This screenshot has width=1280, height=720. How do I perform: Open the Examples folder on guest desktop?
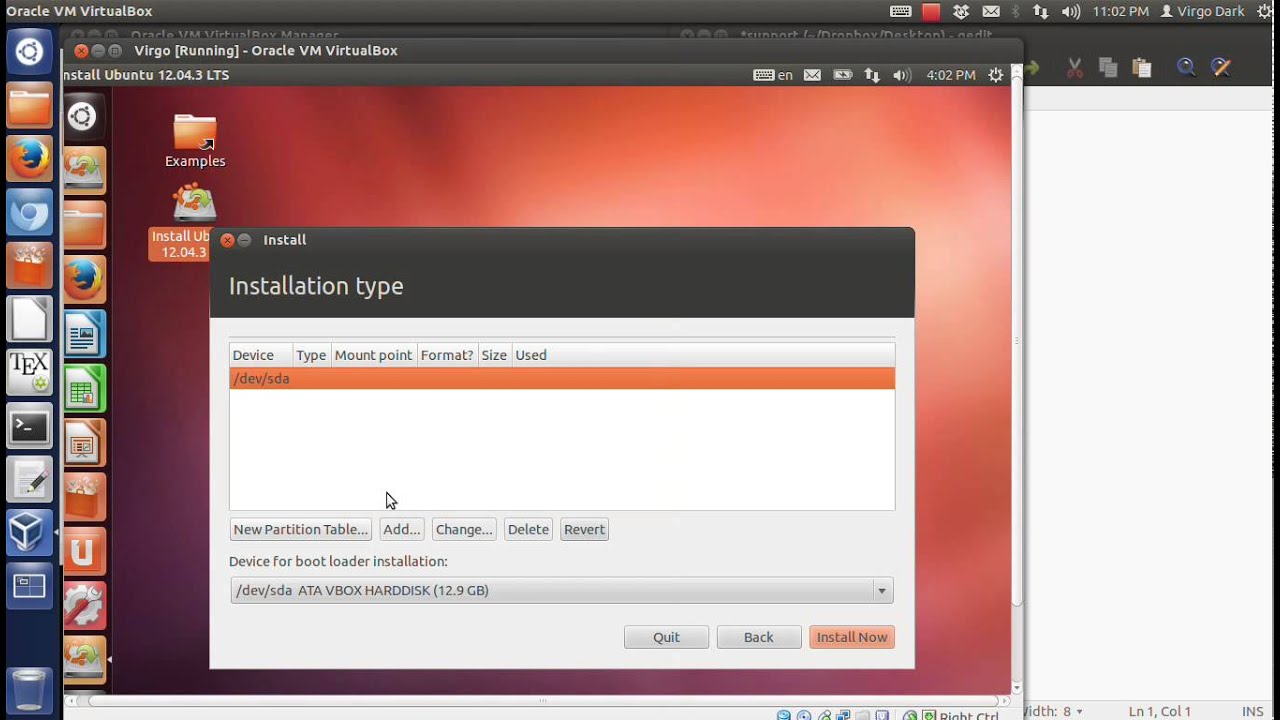pos(195,141)
